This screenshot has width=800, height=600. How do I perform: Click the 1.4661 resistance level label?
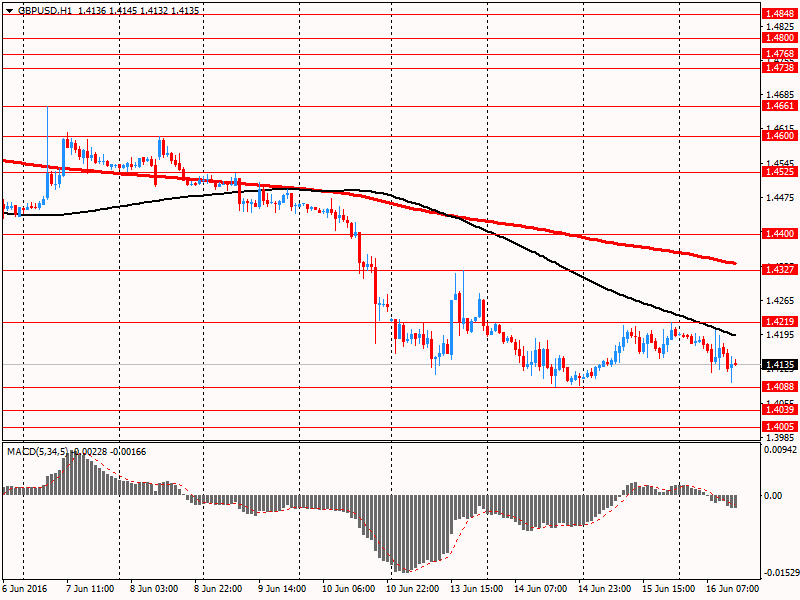point(780,106)
